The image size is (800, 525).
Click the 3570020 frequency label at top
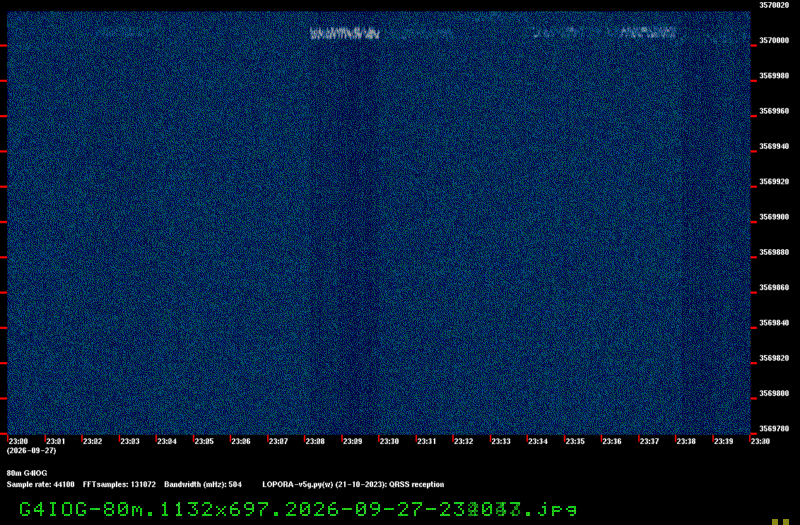[x=774, y=5]
